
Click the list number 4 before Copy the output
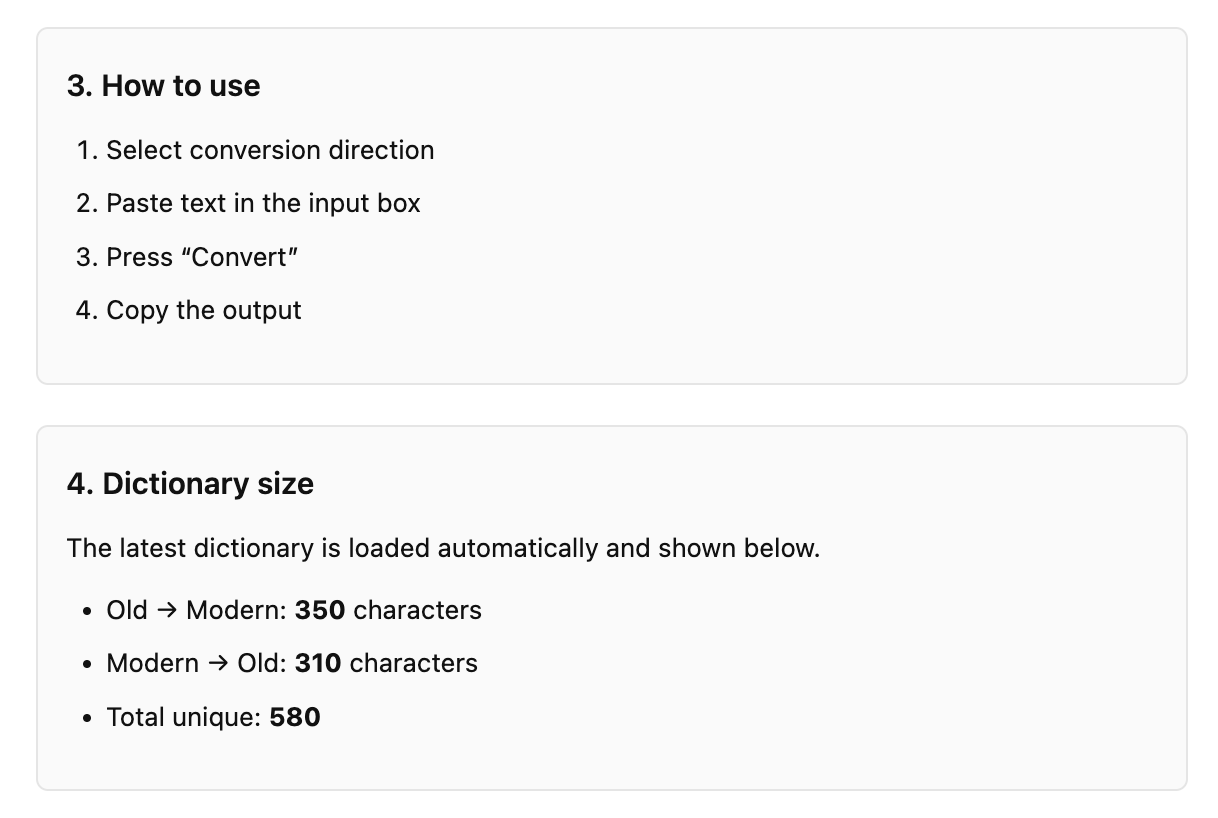point(84,310)
